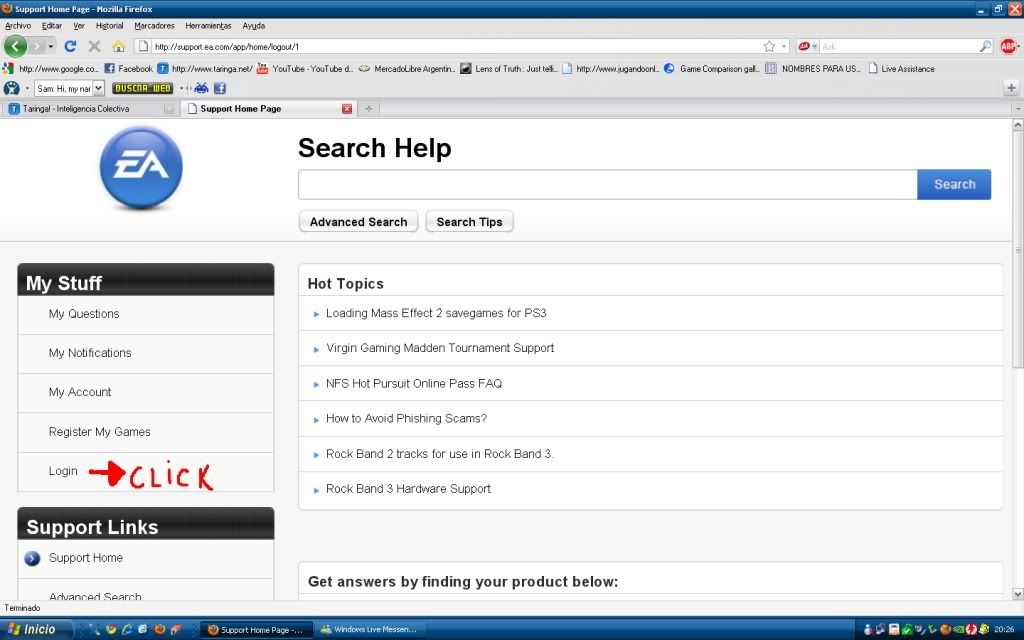The image size is (1024, 640).
Task: Open the list all tabs dropdown arrow
Action: click(1017, 109)
